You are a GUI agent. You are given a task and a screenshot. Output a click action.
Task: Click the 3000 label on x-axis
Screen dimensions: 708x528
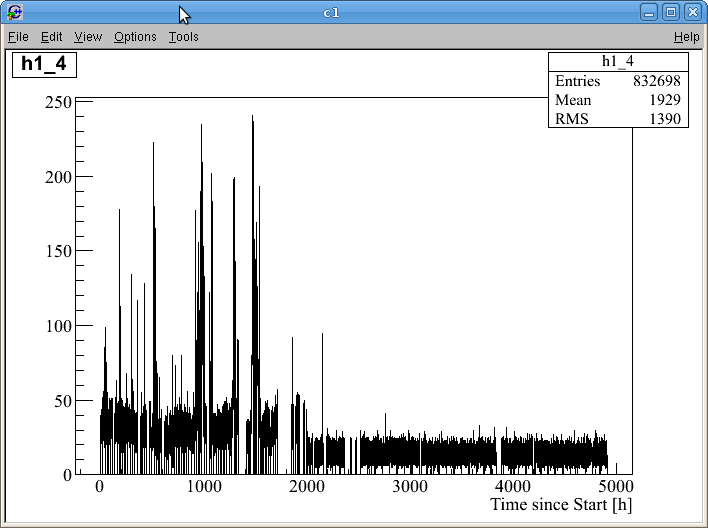pyautogui.click(x=410, y=486)
